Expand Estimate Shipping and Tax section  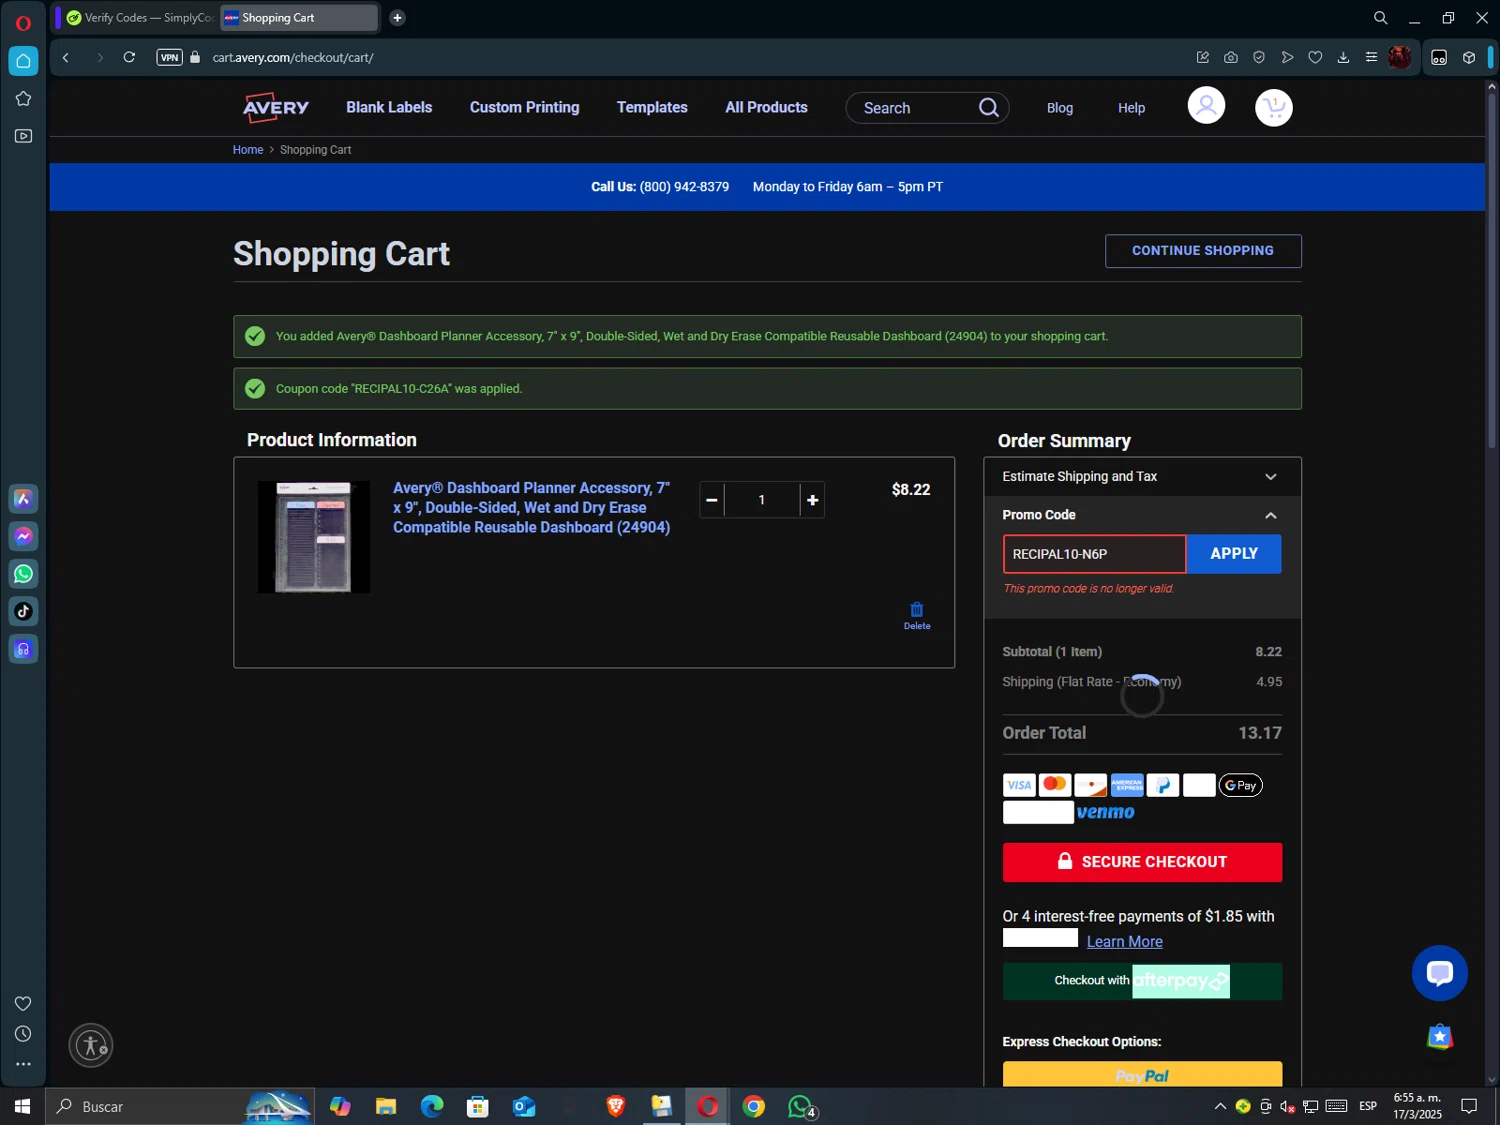[1142, 476]
